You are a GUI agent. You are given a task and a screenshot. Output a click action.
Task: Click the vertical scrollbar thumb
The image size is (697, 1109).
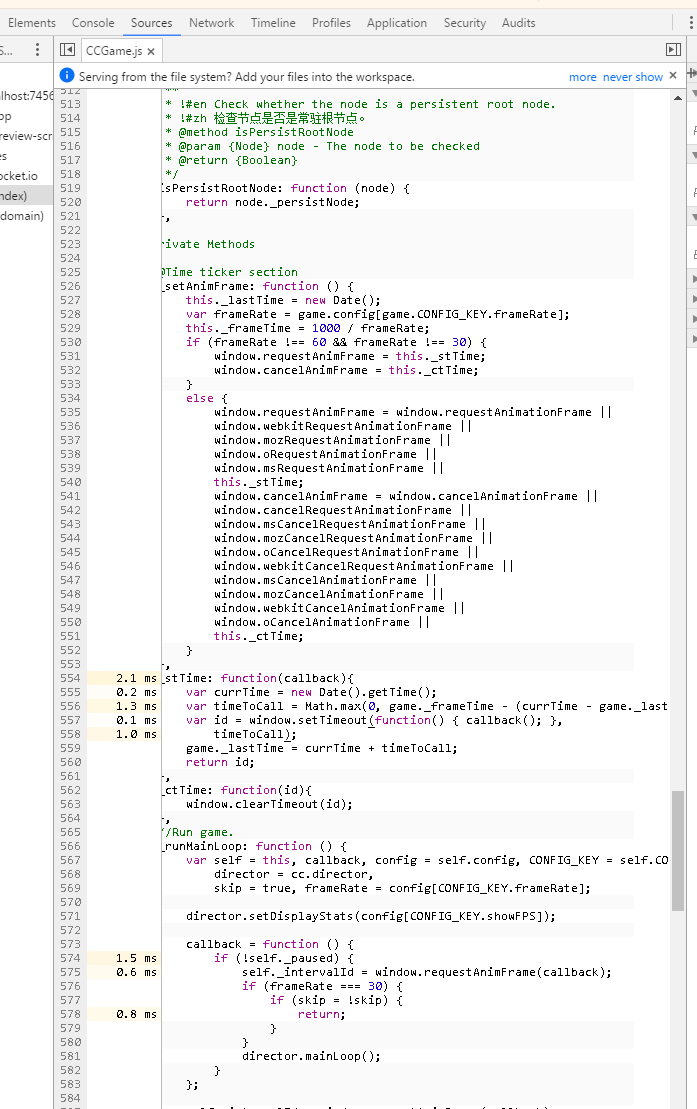click(678, 851)
